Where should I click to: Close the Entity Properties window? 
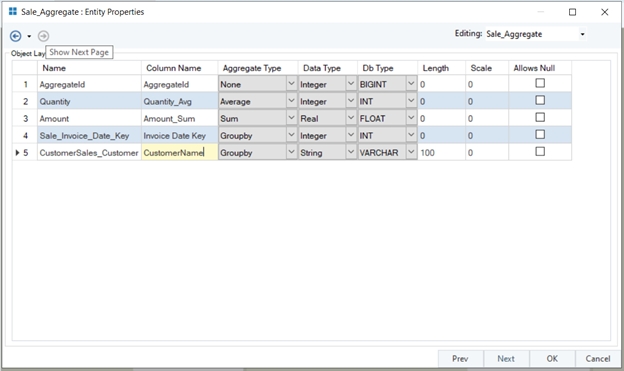click(604, 12)
